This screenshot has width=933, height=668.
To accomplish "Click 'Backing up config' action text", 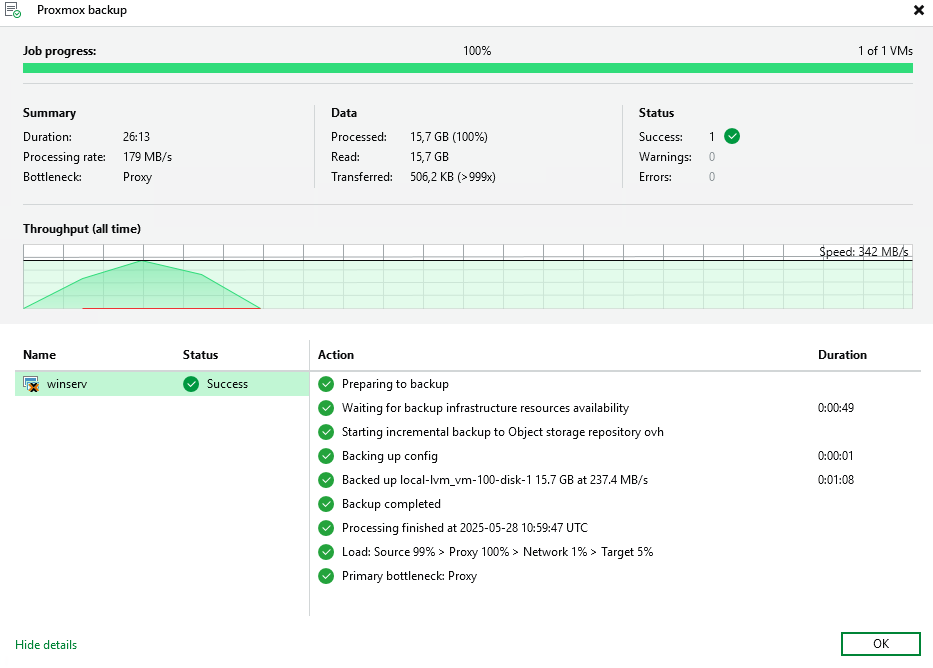I will 390,456.
